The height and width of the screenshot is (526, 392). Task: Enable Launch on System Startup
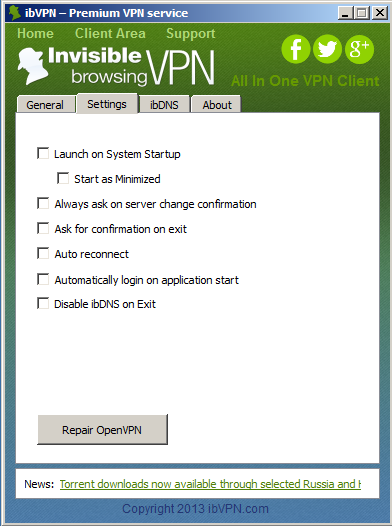43,153
